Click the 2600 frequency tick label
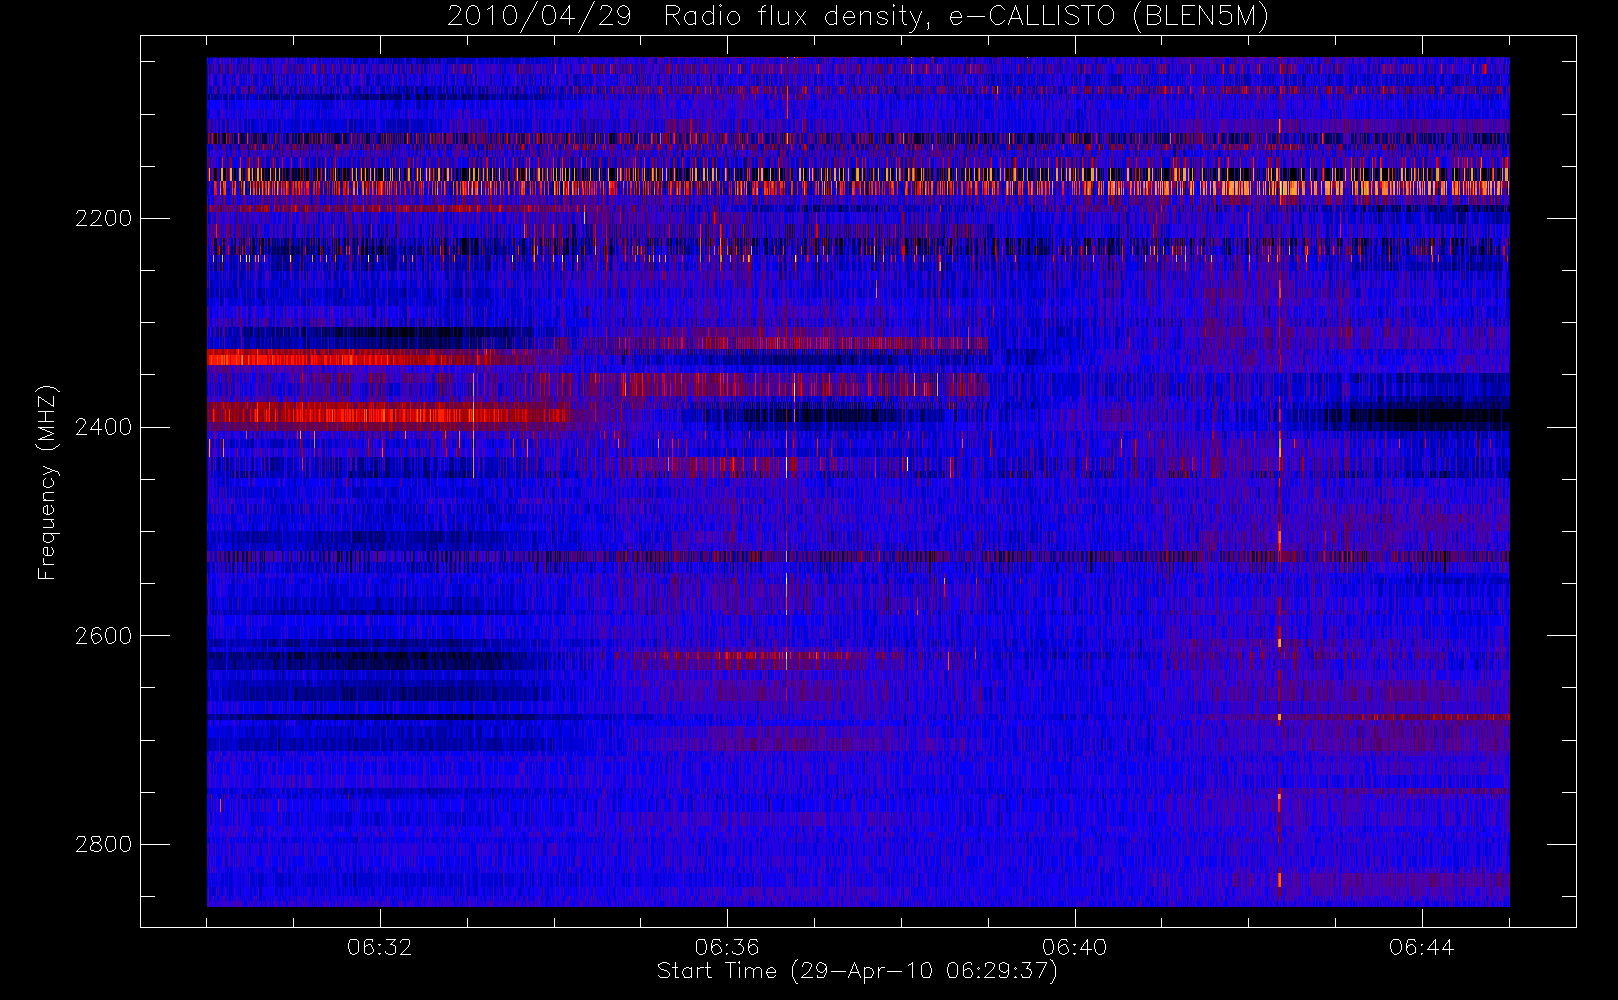The image size is (1618, 1000). (x=103, y=636)
